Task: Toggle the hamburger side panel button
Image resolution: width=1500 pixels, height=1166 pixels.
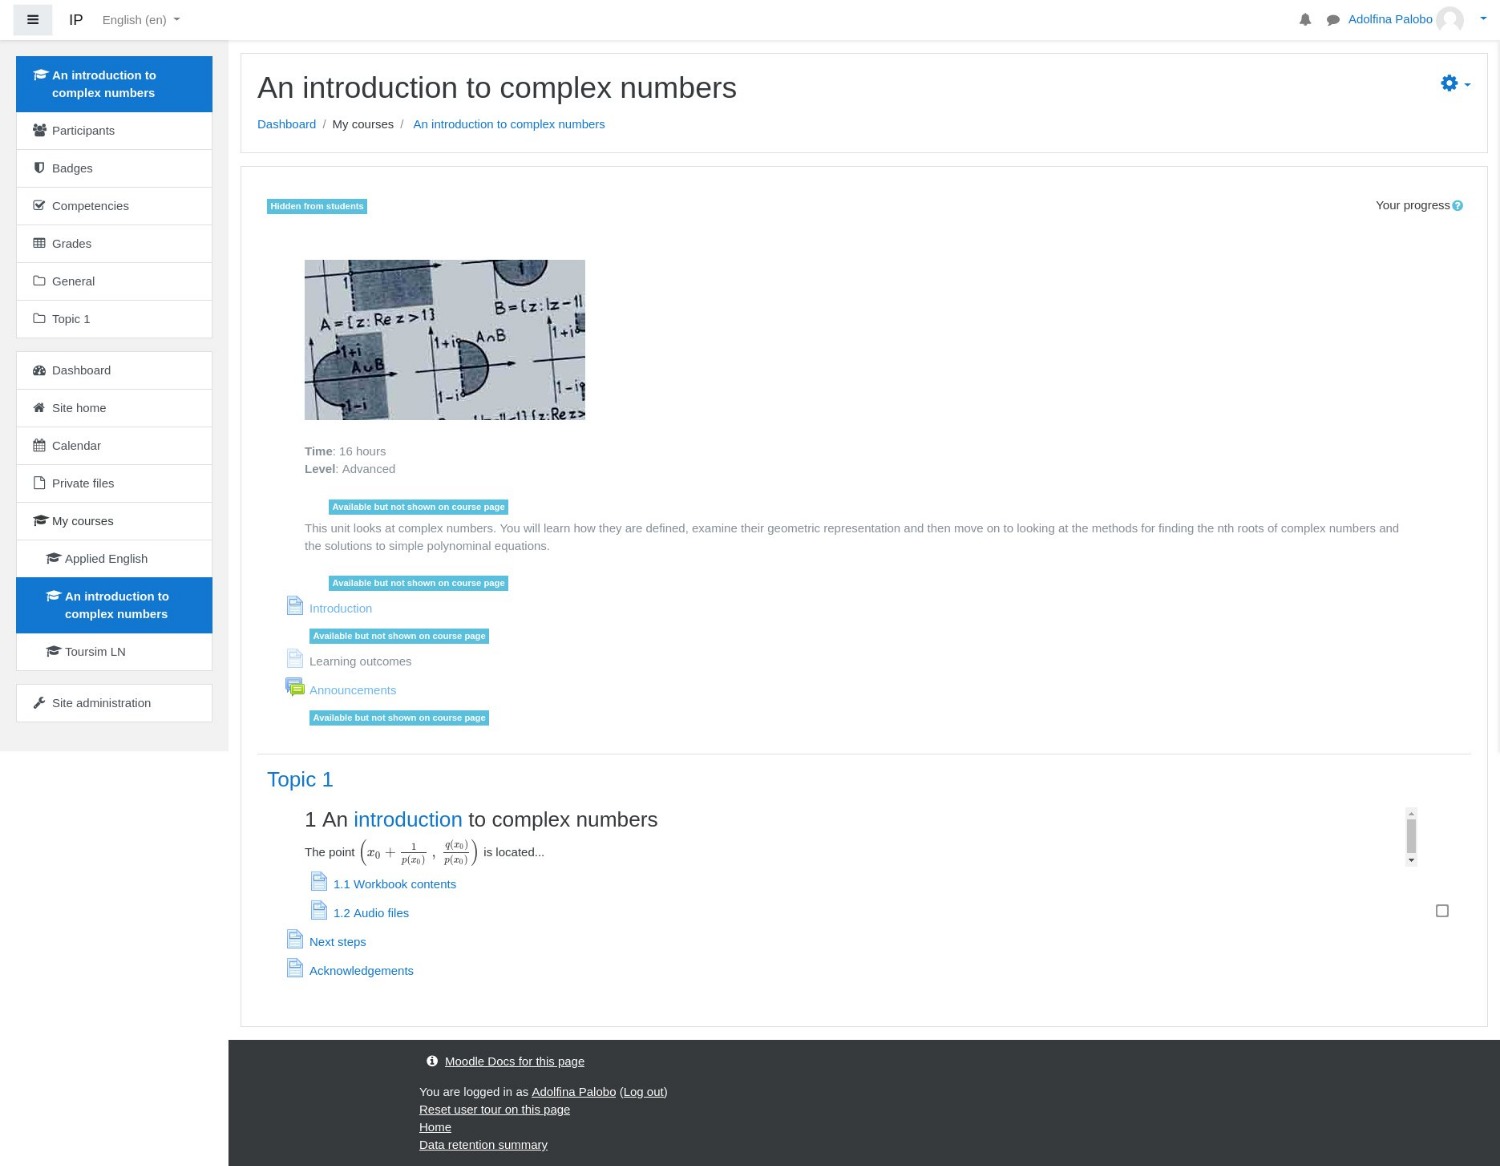Action: [x=32, y=20]
